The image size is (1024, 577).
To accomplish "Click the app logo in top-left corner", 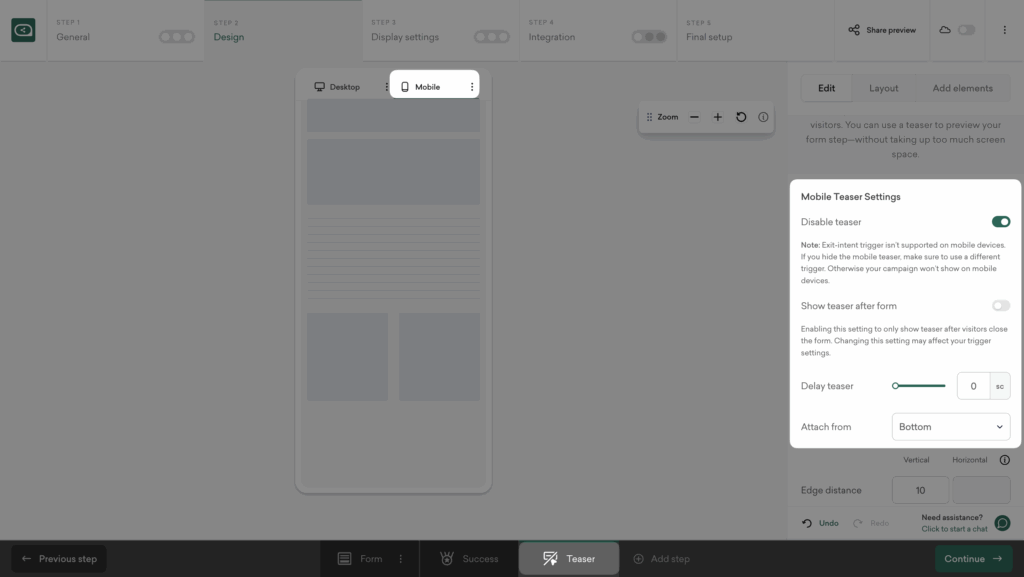I will [x=23, y=31].
